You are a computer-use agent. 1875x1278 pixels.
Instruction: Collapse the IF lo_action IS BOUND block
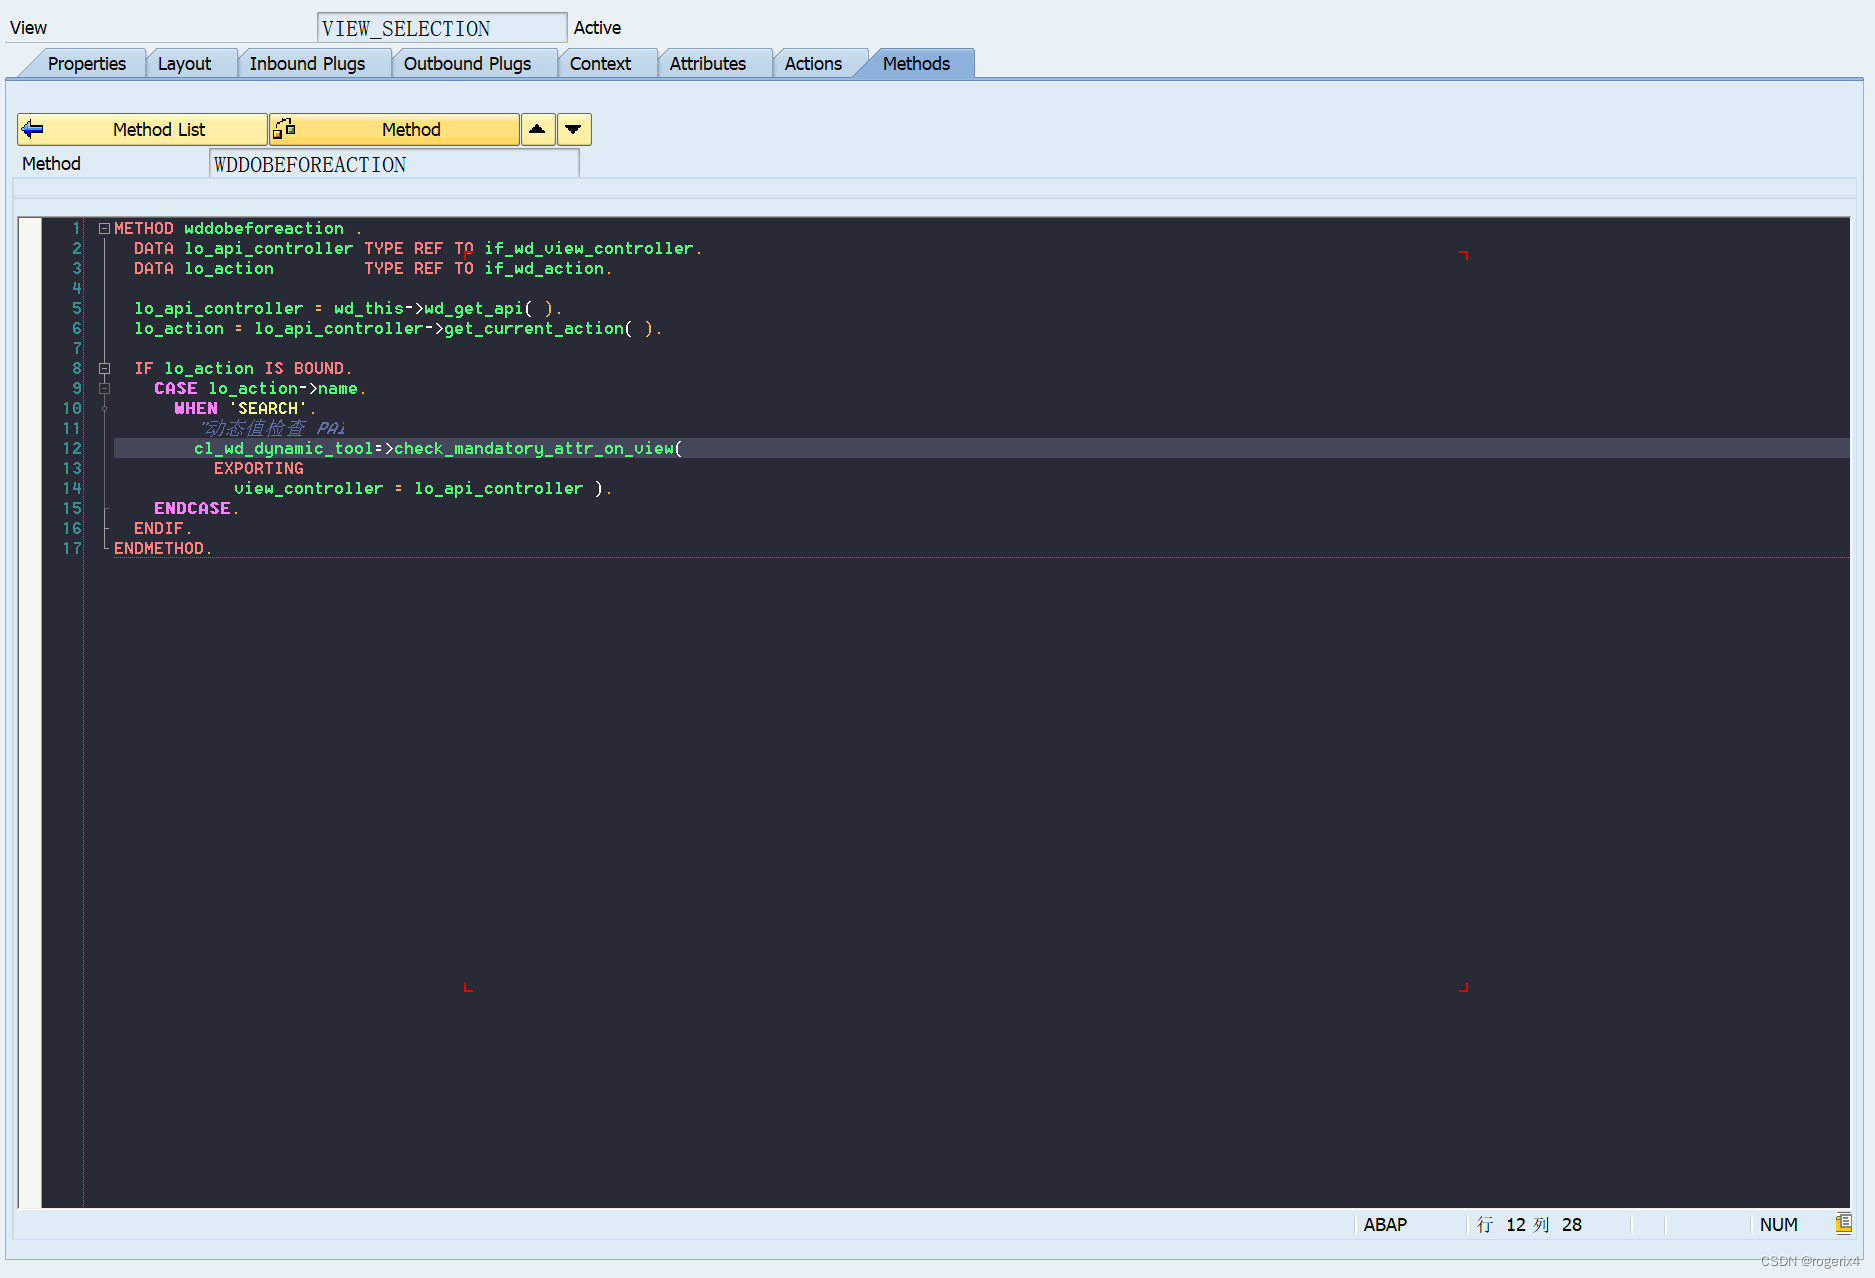tap(104, 369)
